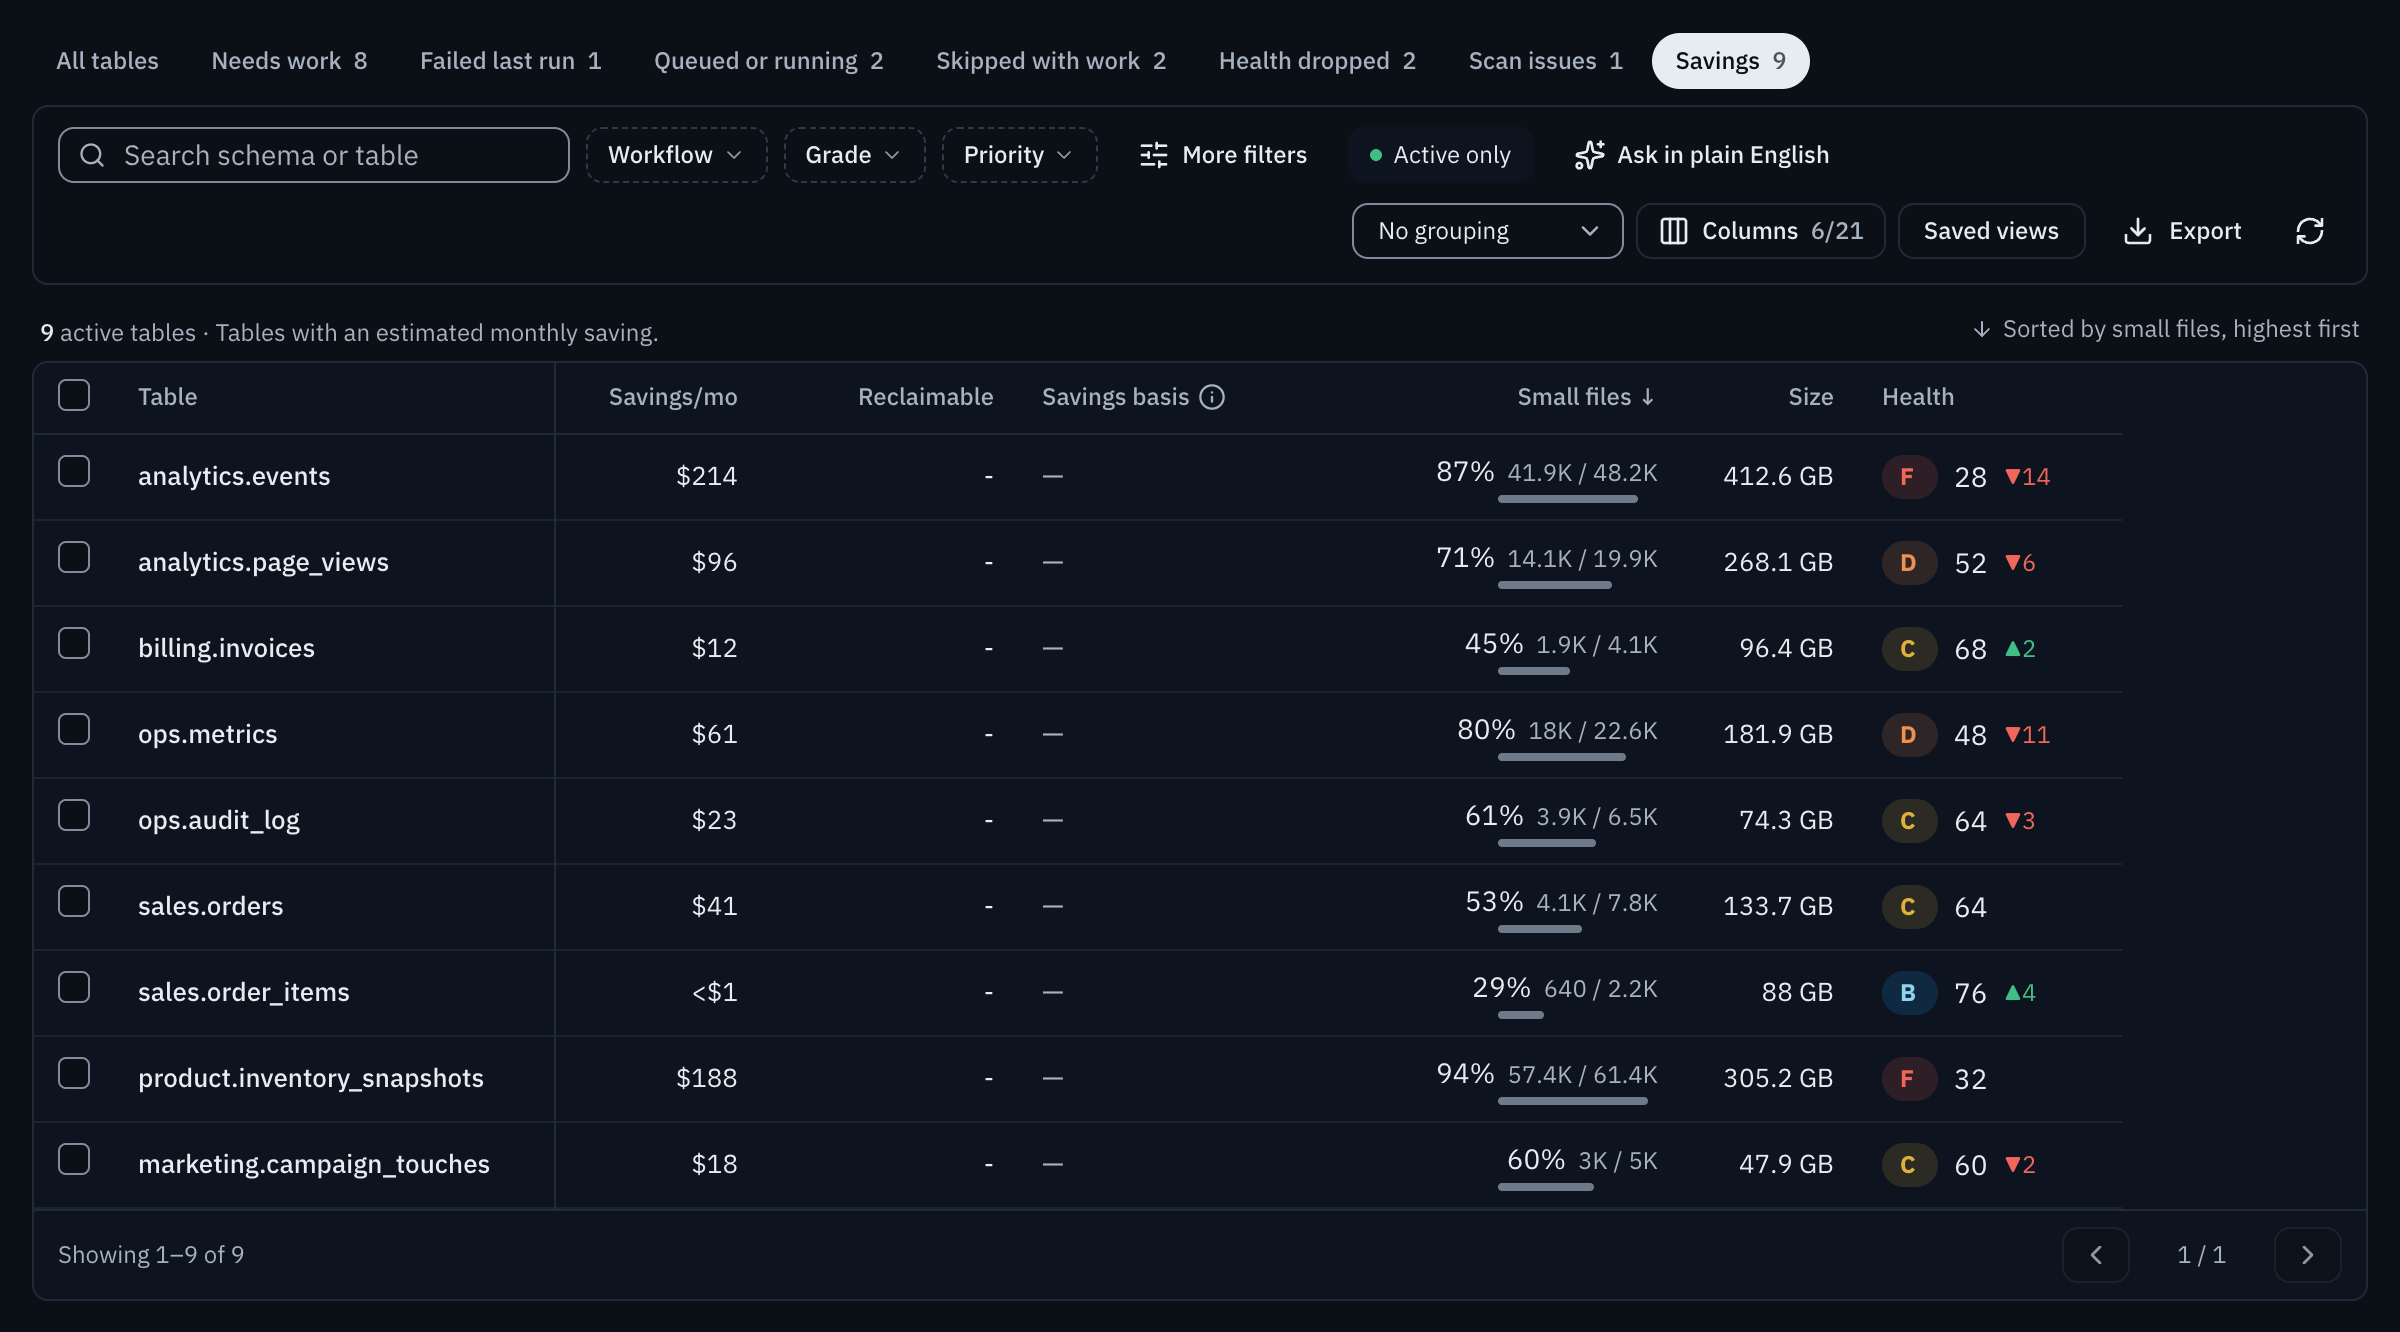Image resolution: width=2400 pixels, height=1332 pixels.
Task: Open the Priority filter dropdown
Action: [1019, 155]
